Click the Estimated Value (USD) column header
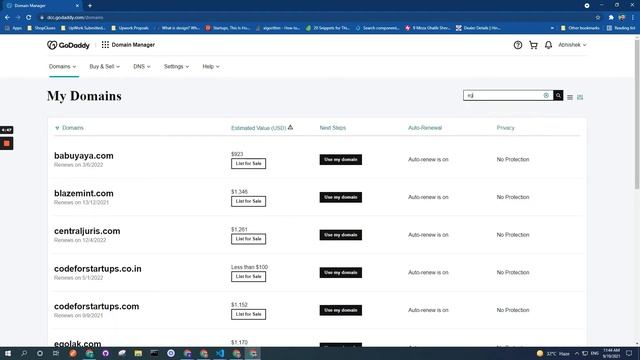This screenshot has width=640, height=360. [258, 128]
